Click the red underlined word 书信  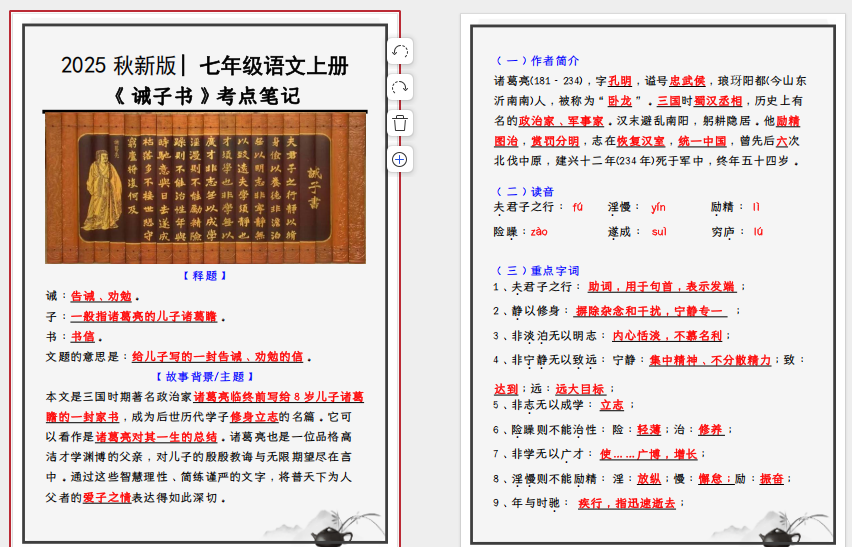pos(82,337)
